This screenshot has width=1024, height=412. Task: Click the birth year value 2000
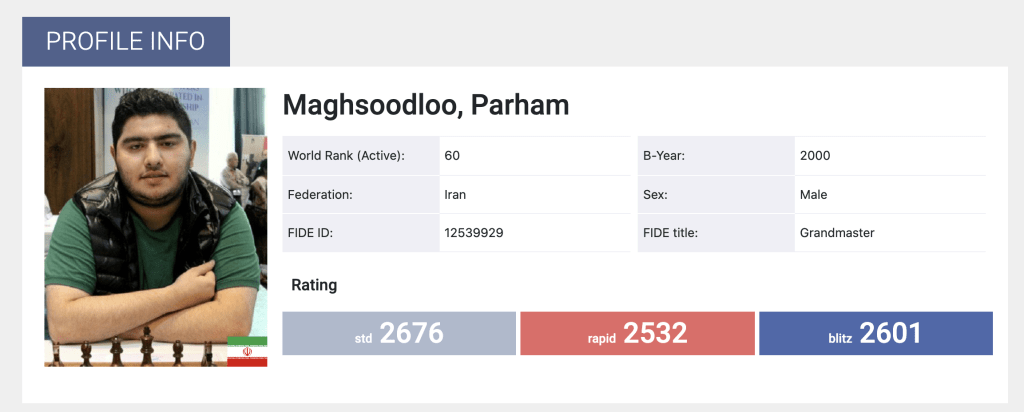coord(815,156)
